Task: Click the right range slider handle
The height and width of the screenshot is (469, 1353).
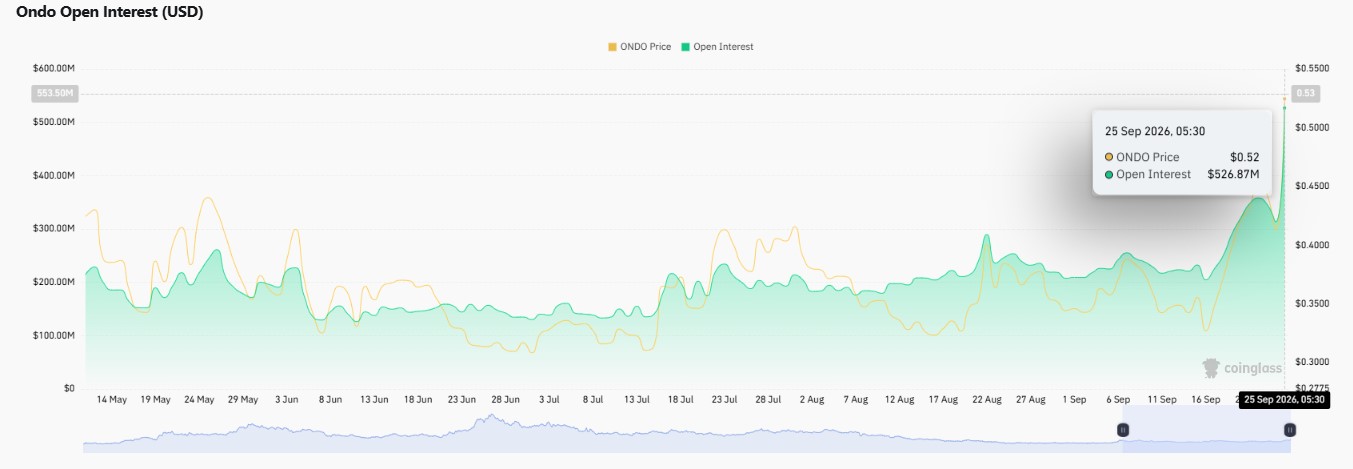Action: point(1290,429)
